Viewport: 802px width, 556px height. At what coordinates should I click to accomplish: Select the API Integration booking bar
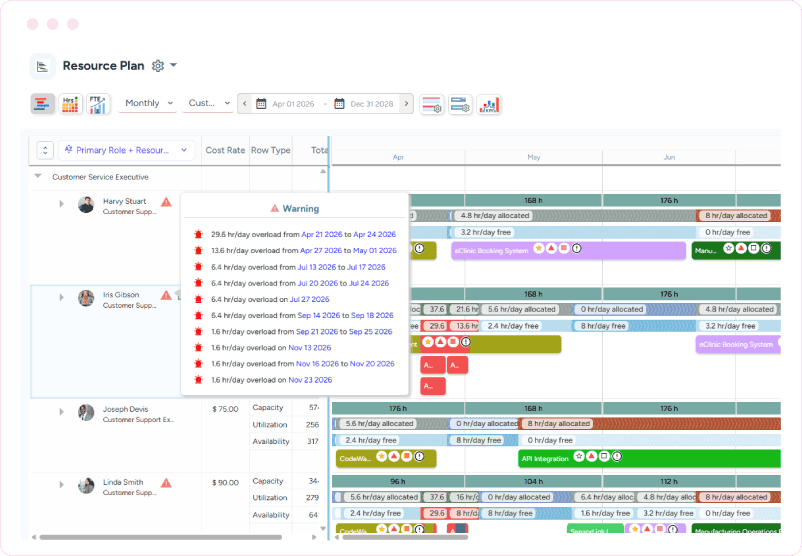pos(649,458)
